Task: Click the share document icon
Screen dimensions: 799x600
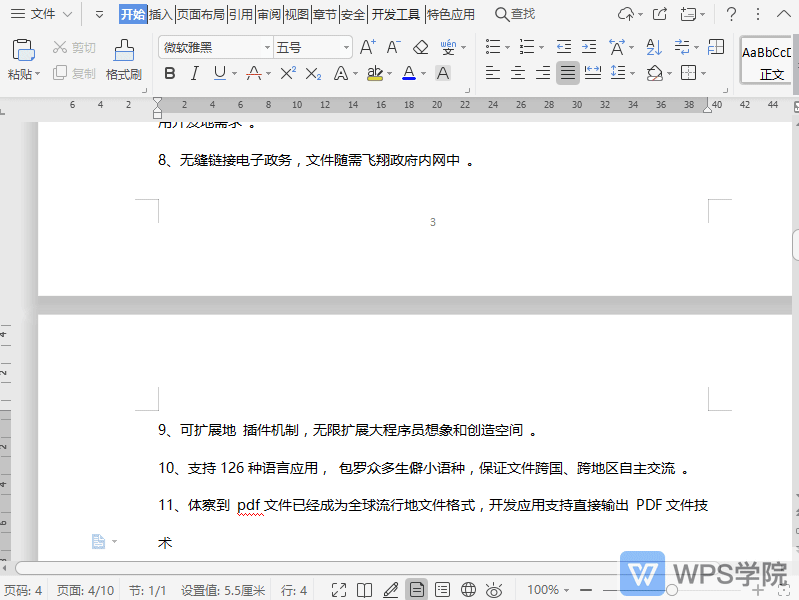Action: coord(660,14)
